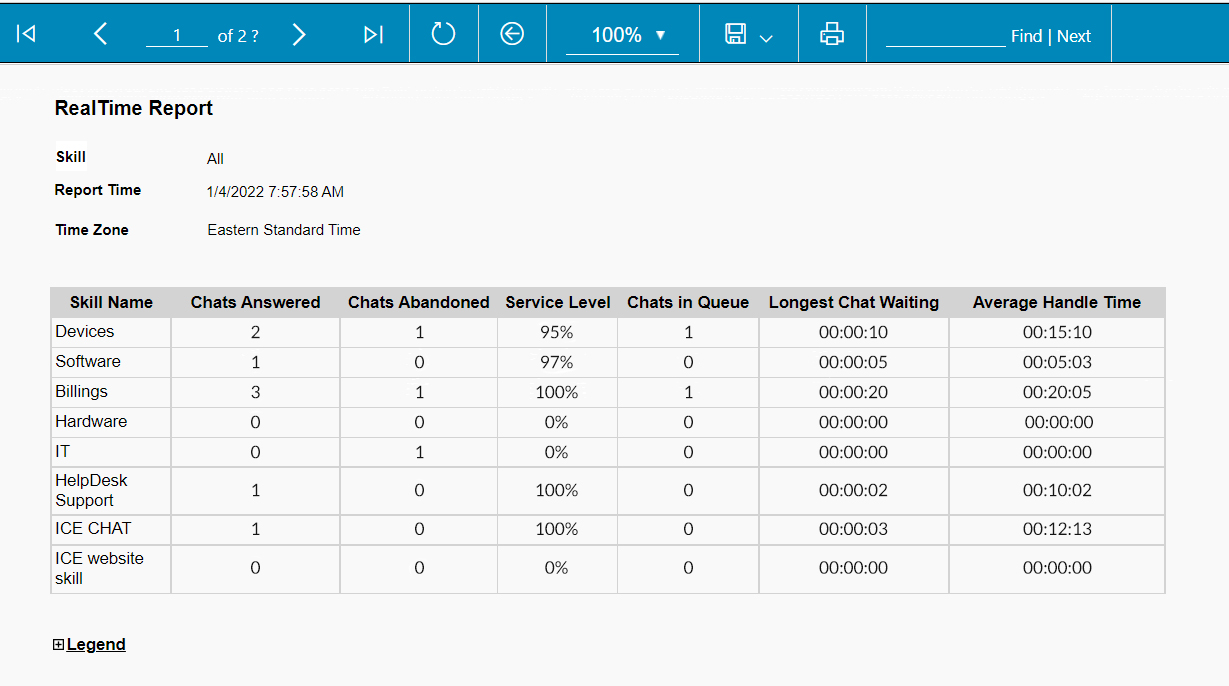Expand the Legend section plus icon
Viewport: 1229px width, 686px height.
[58, 645]
